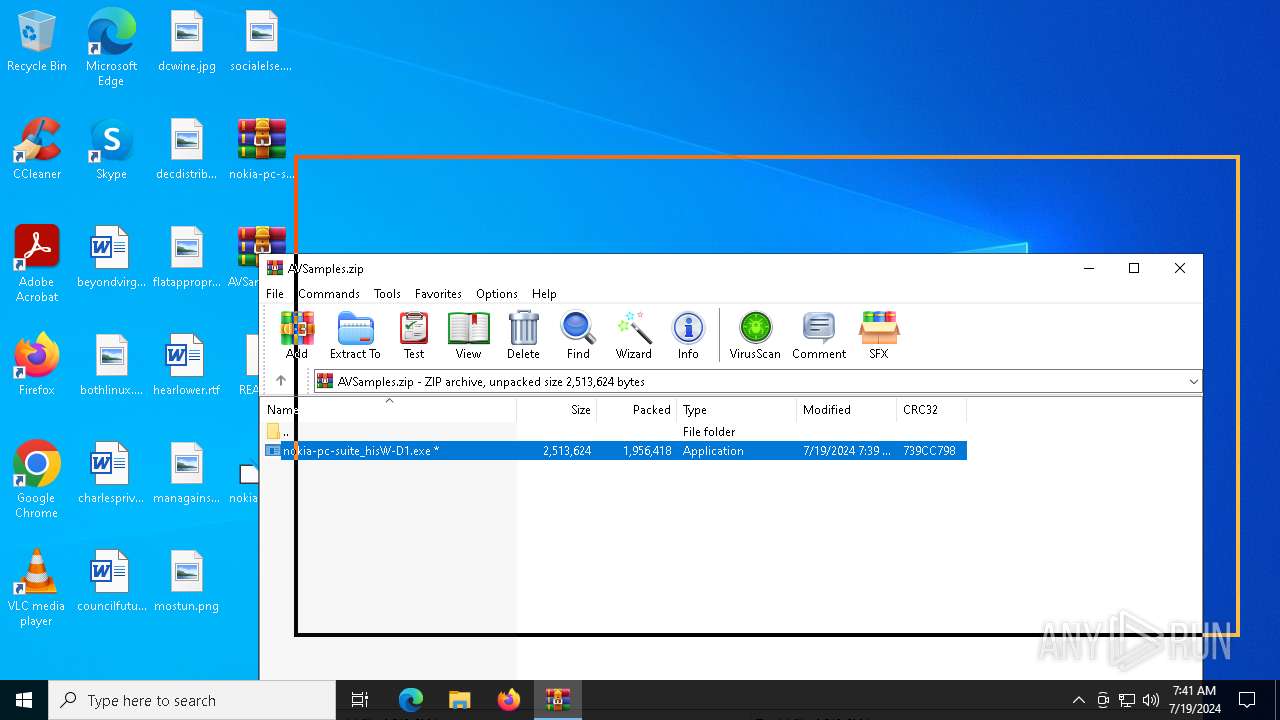This screenshot has height=720, width=1280.
Task: Select the bothlinux desktop image file
Action: tap(111, 365)
